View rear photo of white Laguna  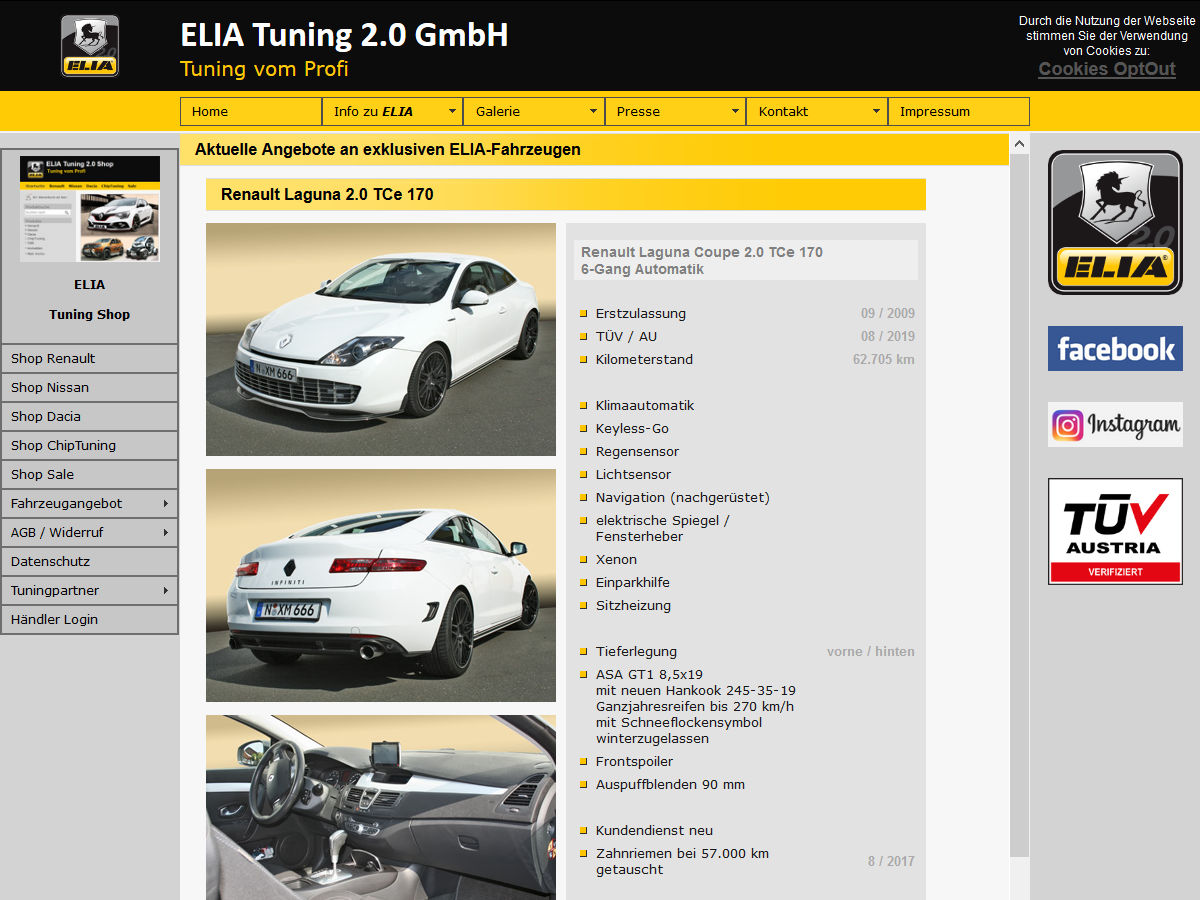381,585
